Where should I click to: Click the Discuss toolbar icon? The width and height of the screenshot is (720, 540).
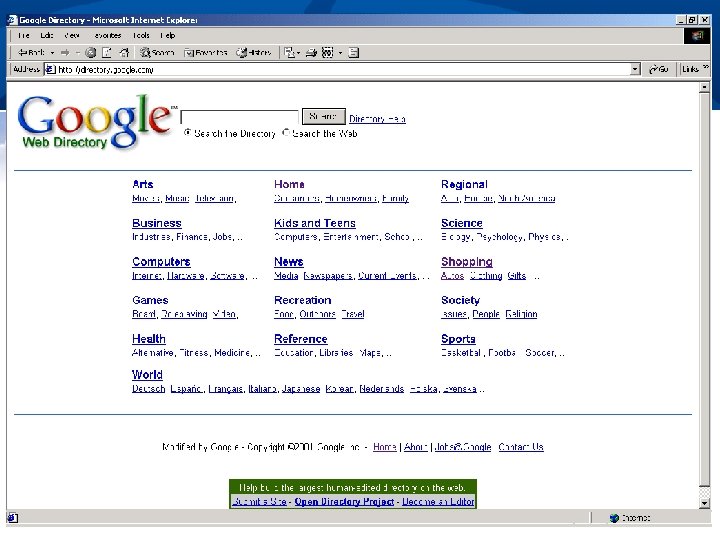(x=353, y=52)
